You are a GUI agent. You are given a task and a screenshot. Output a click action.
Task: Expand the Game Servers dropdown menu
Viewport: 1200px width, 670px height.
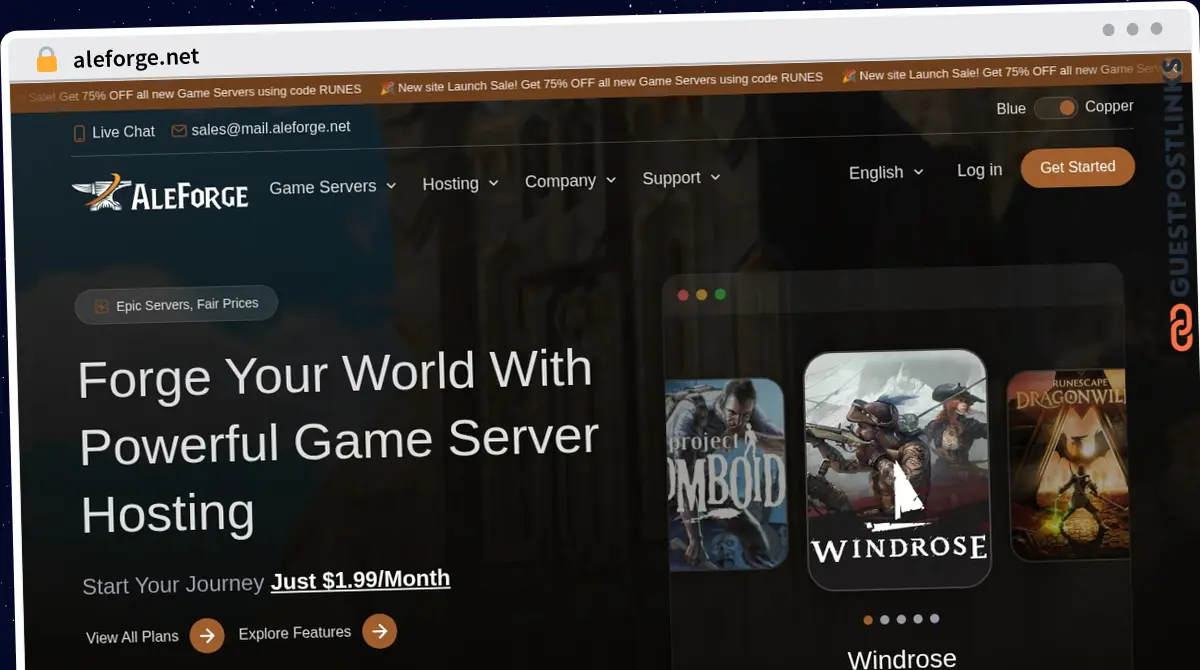click(x=333, y=186)
